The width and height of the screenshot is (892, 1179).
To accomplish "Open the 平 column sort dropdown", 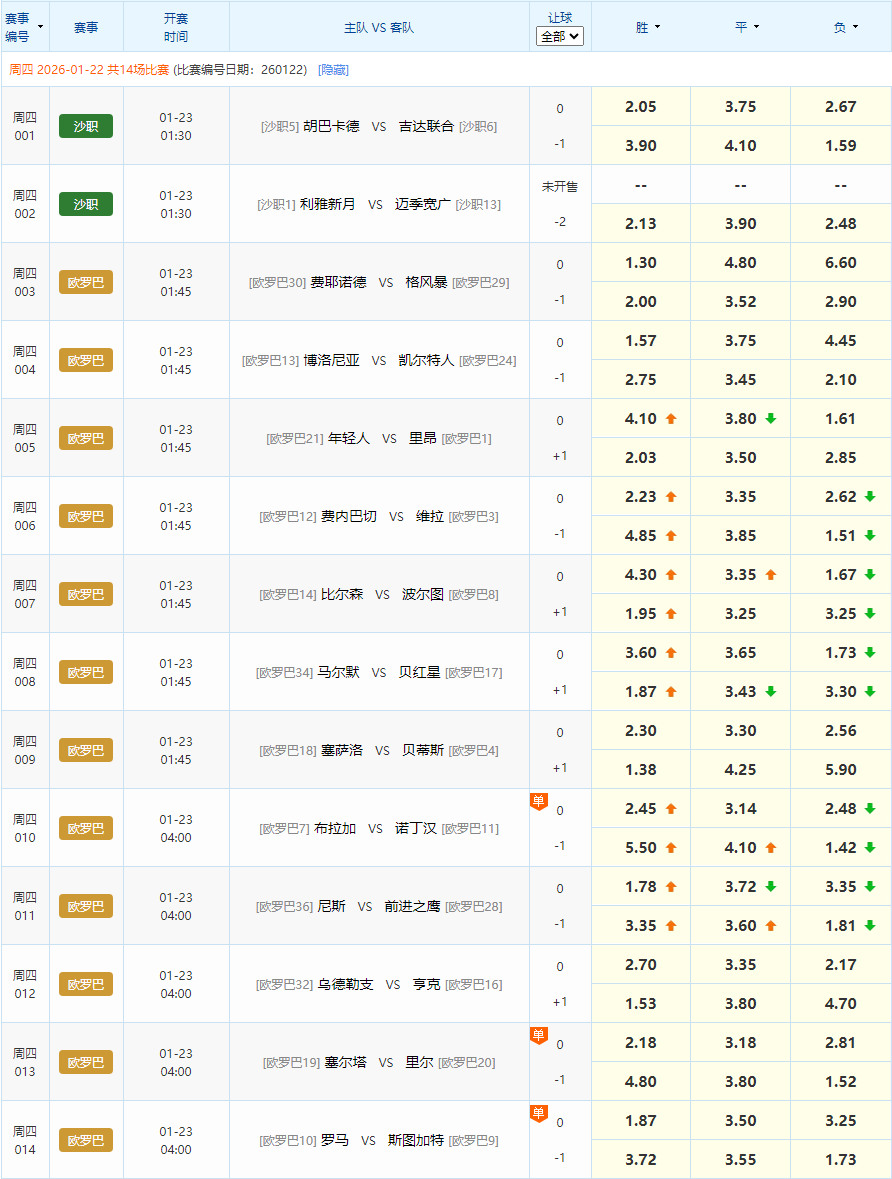I will click(x=745, y=27).
